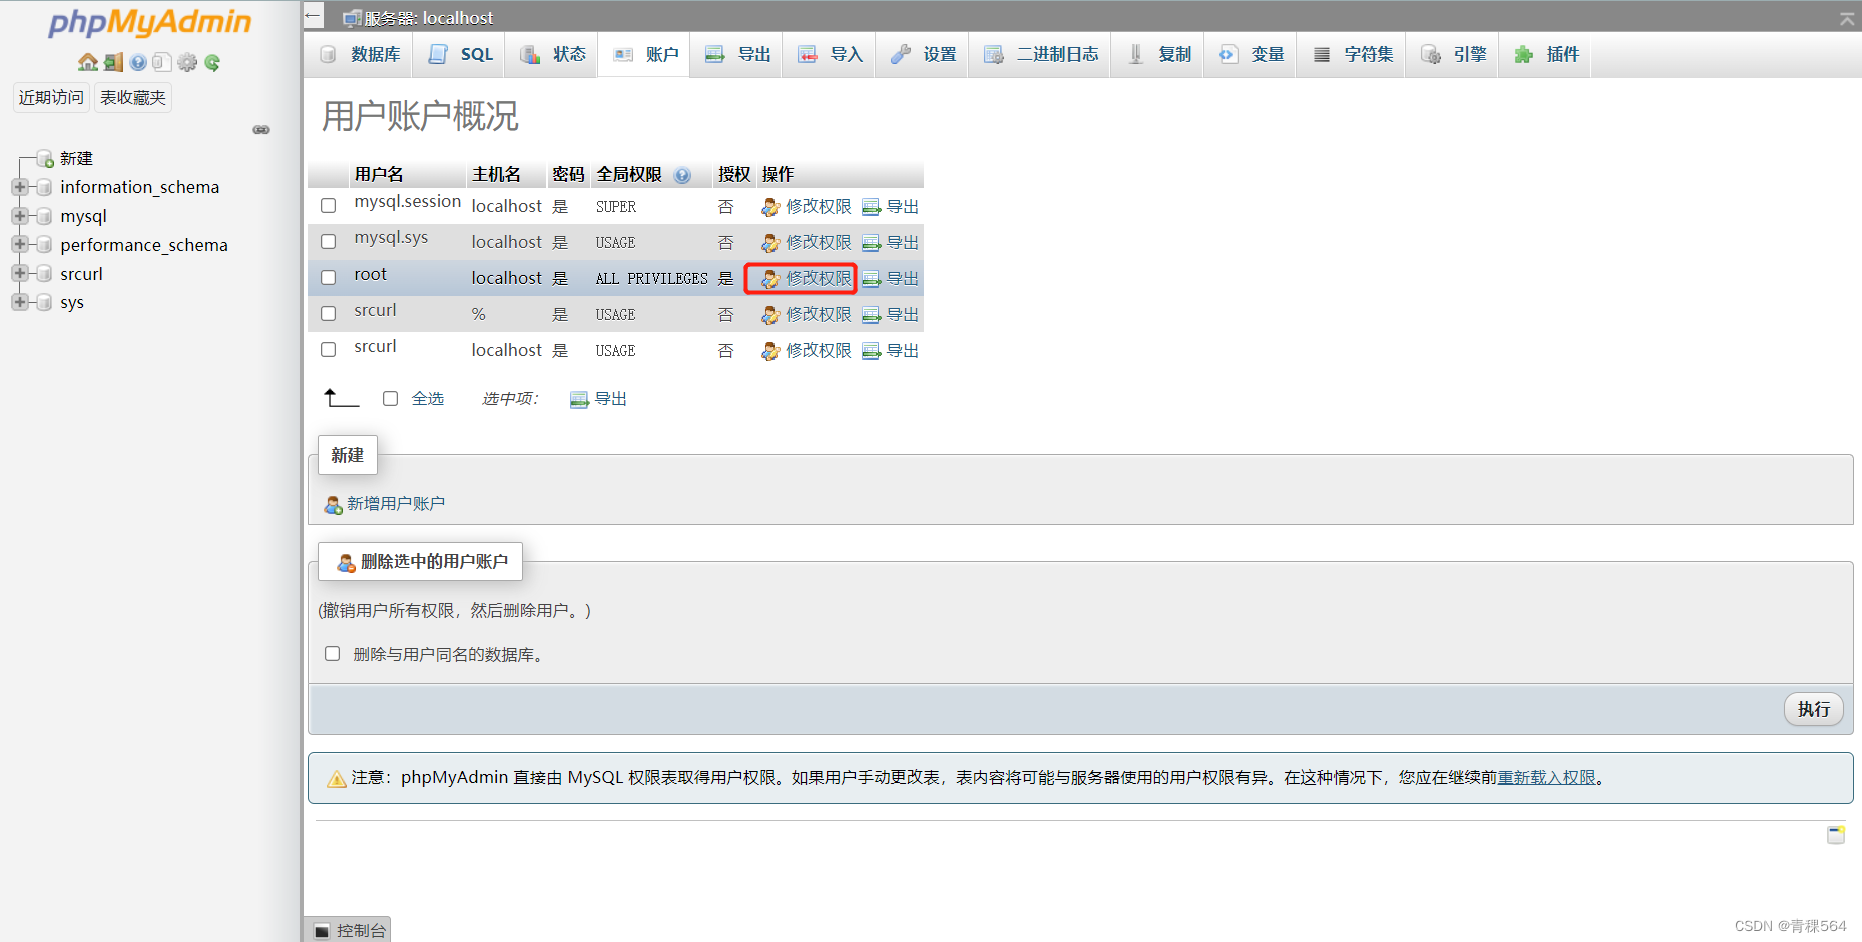Screen dimensions: 1862x942
Task: Collapse the navigation sidebar with the arrow
Action: point(311,15)
